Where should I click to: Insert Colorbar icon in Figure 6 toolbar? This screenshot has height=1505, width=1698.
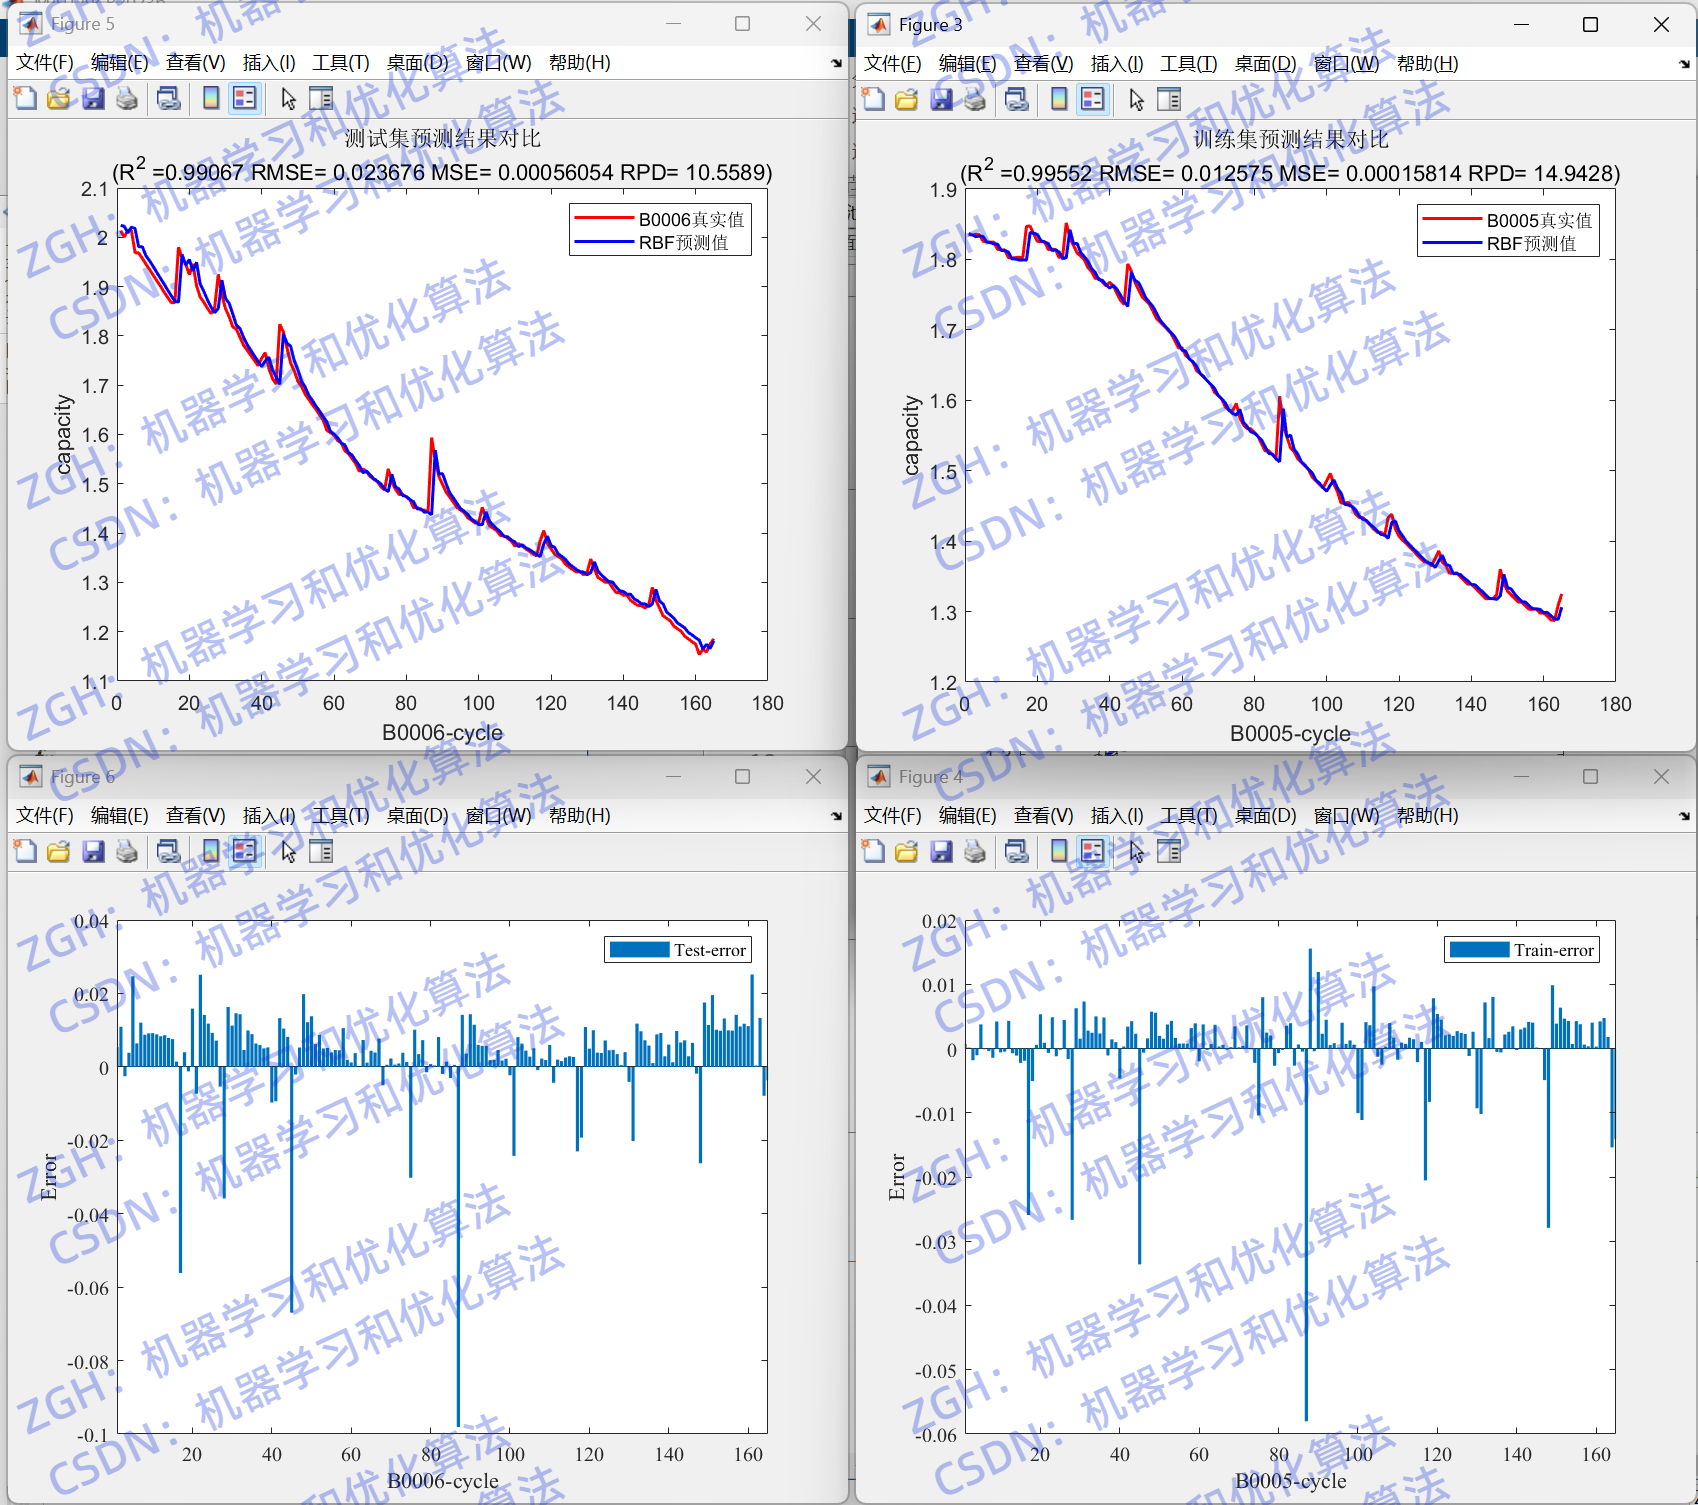[x=211, y=851]
